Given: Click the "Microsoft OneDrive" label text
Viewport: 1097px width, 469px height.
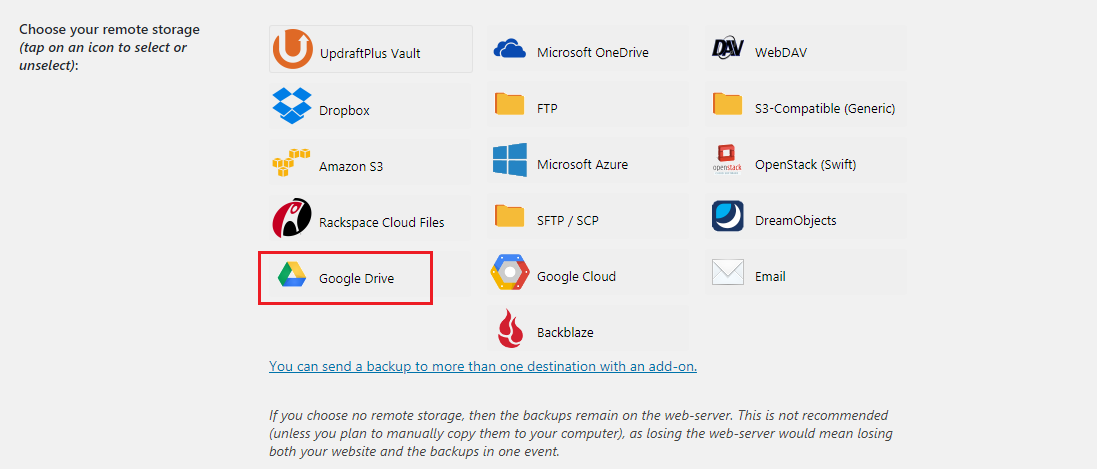Looking at the screenshot, I should (x=593, y=52).
